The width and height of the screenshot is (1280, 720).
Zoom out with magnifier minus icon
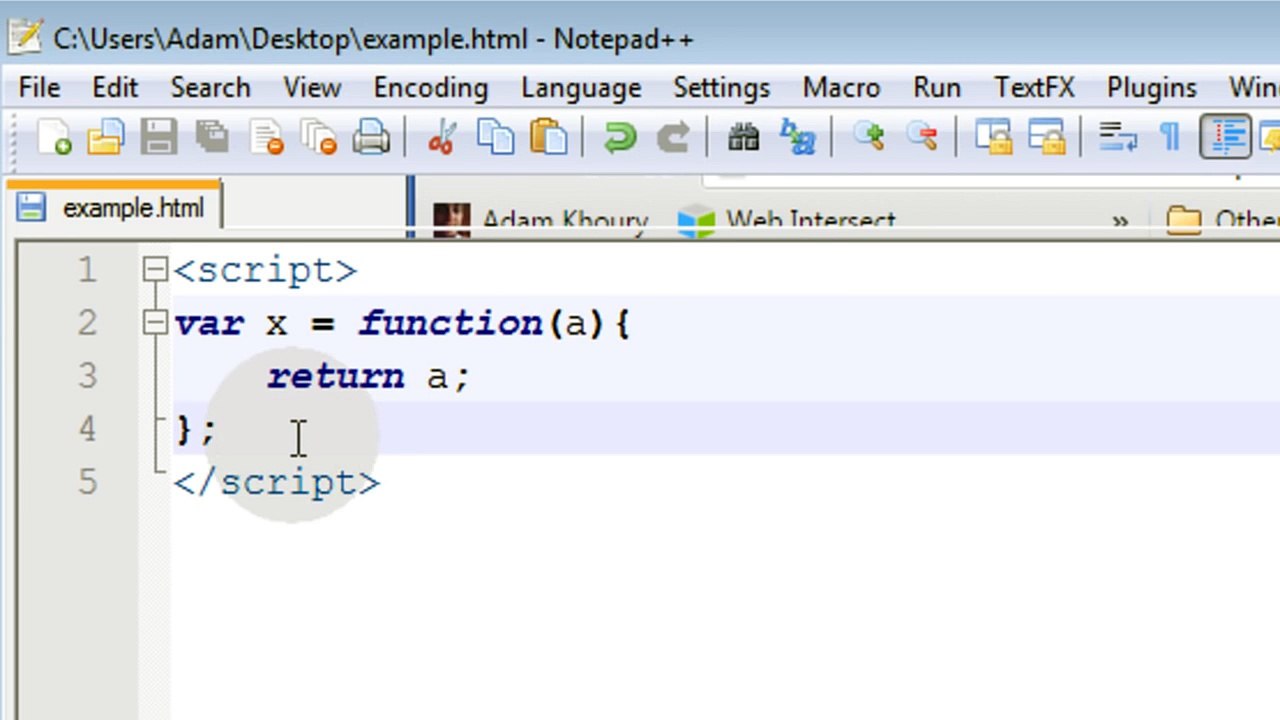click(x=922, y=137)
